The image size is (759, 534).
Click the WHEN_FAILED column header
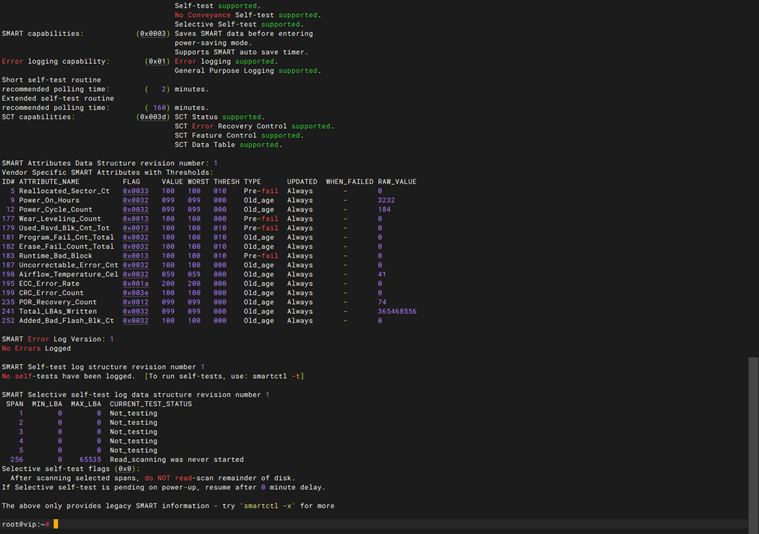point(349,182)
